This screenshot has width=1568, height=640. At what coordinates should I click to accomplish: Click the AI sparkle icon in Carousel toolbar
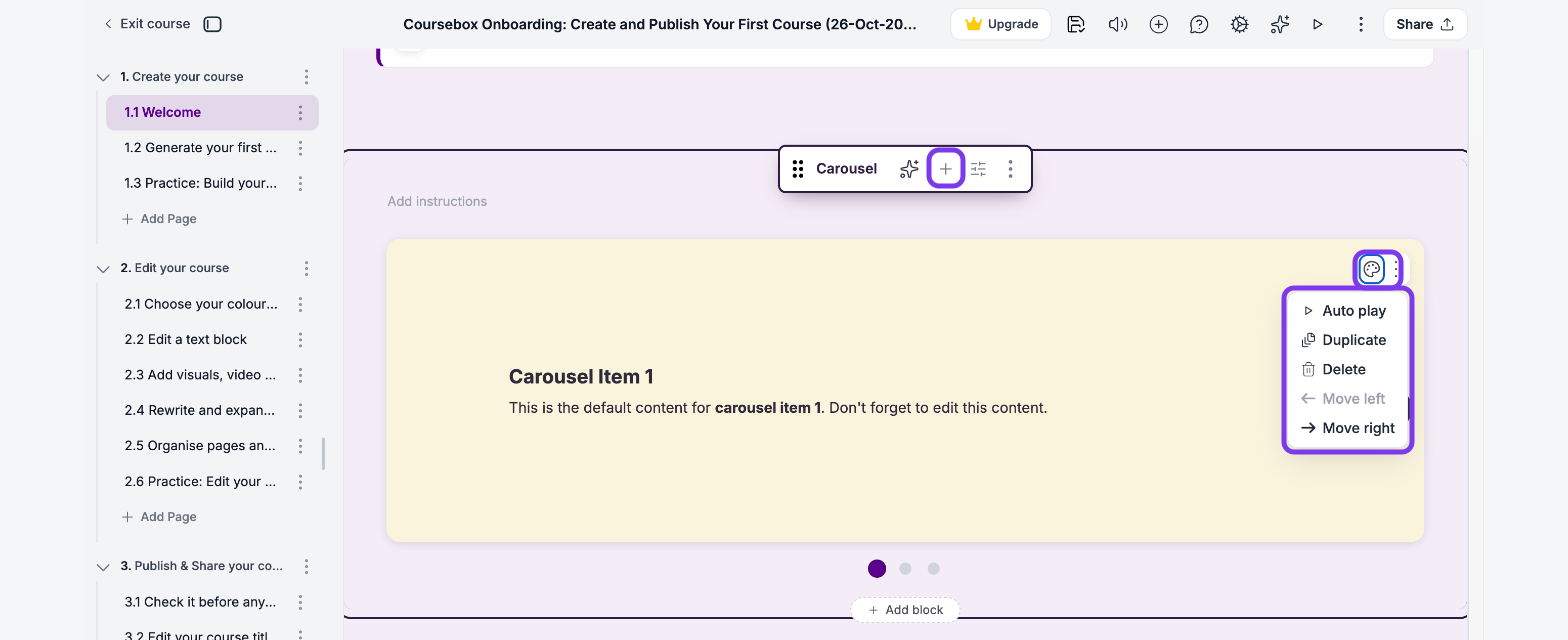(908, 169)
